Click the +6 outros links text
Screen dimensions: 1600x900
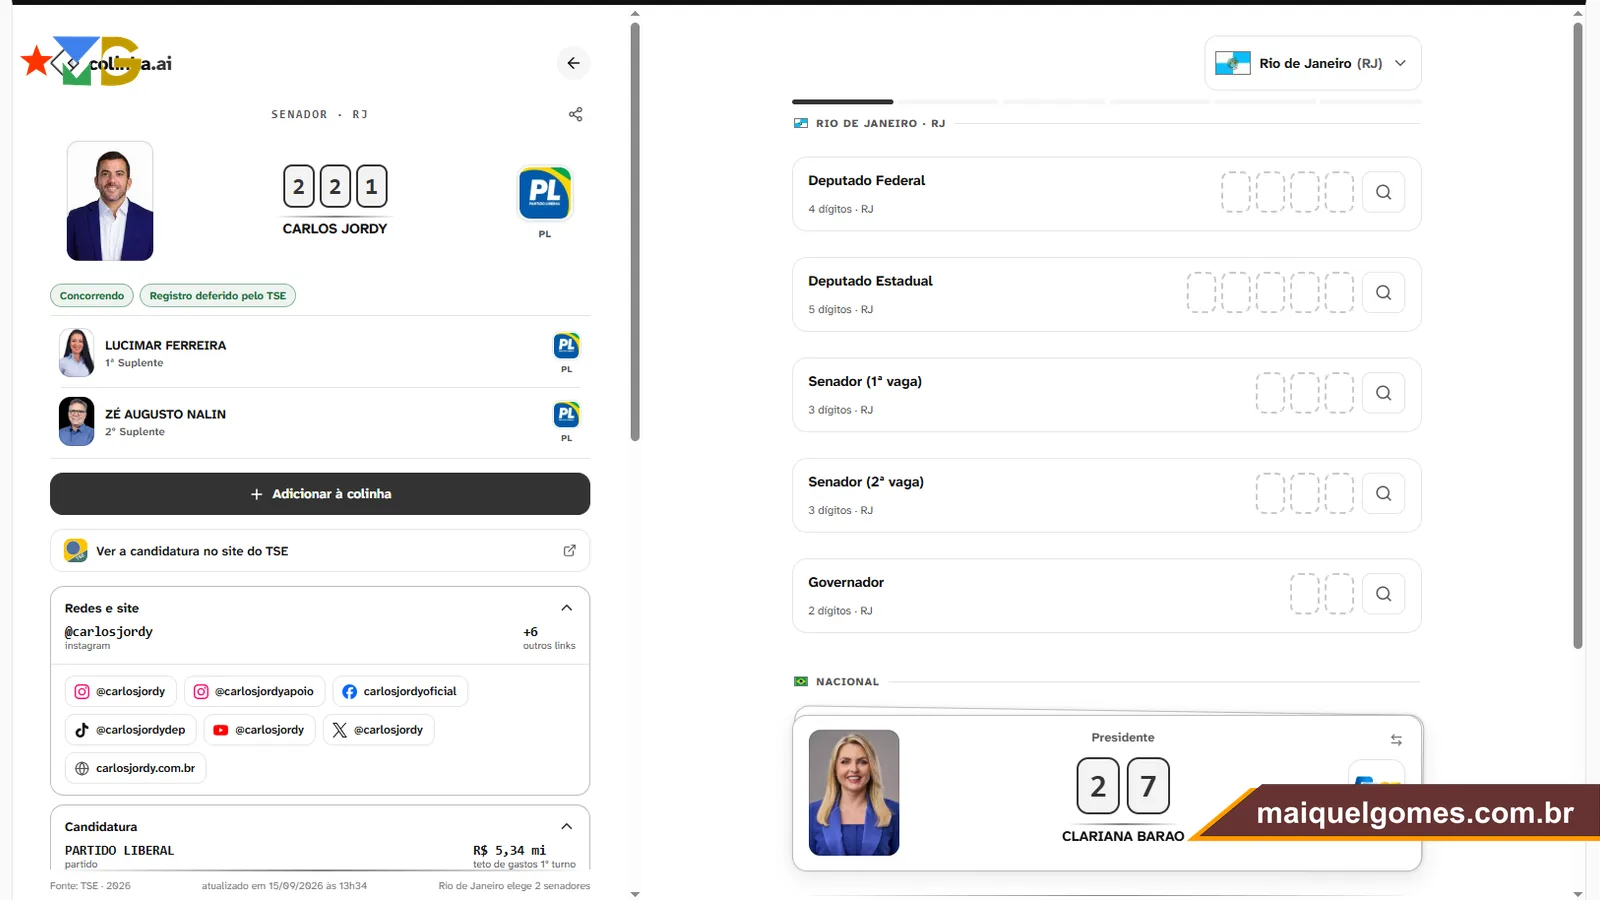(x=549, y=638)
